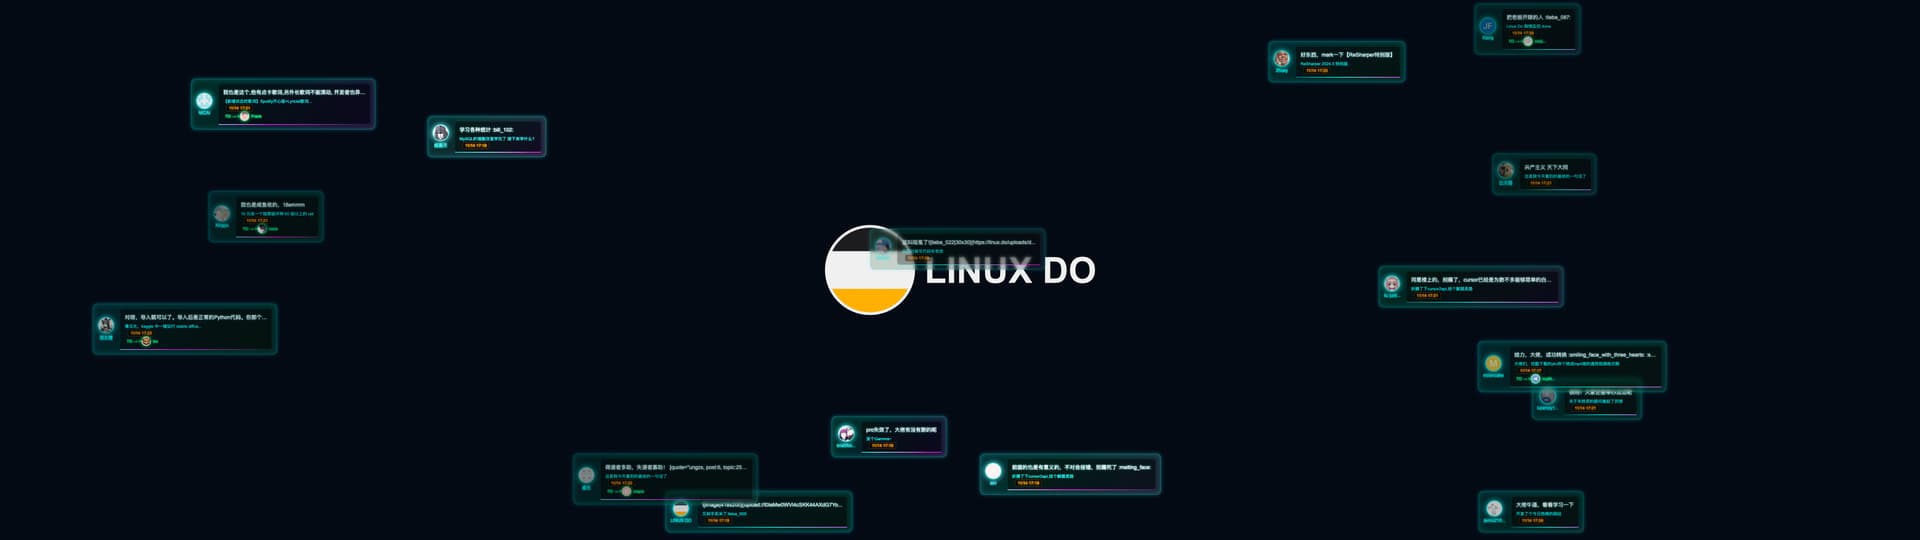Screen dimensions: 1920x540
Task: Open the message 学习各种统计
Action: (x=486, y=130)
